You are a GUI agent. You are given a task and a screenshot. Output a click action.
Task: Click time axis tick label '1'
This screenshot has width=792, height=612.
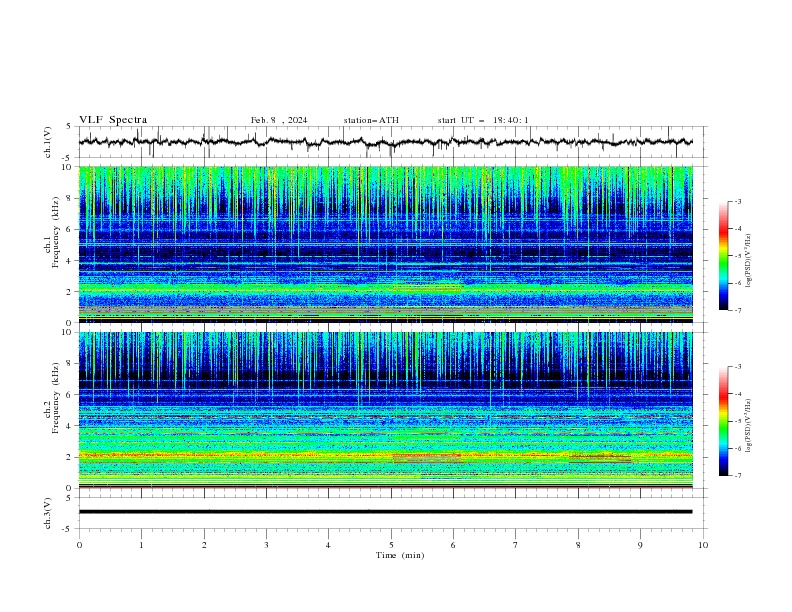[x=141, y=545]
